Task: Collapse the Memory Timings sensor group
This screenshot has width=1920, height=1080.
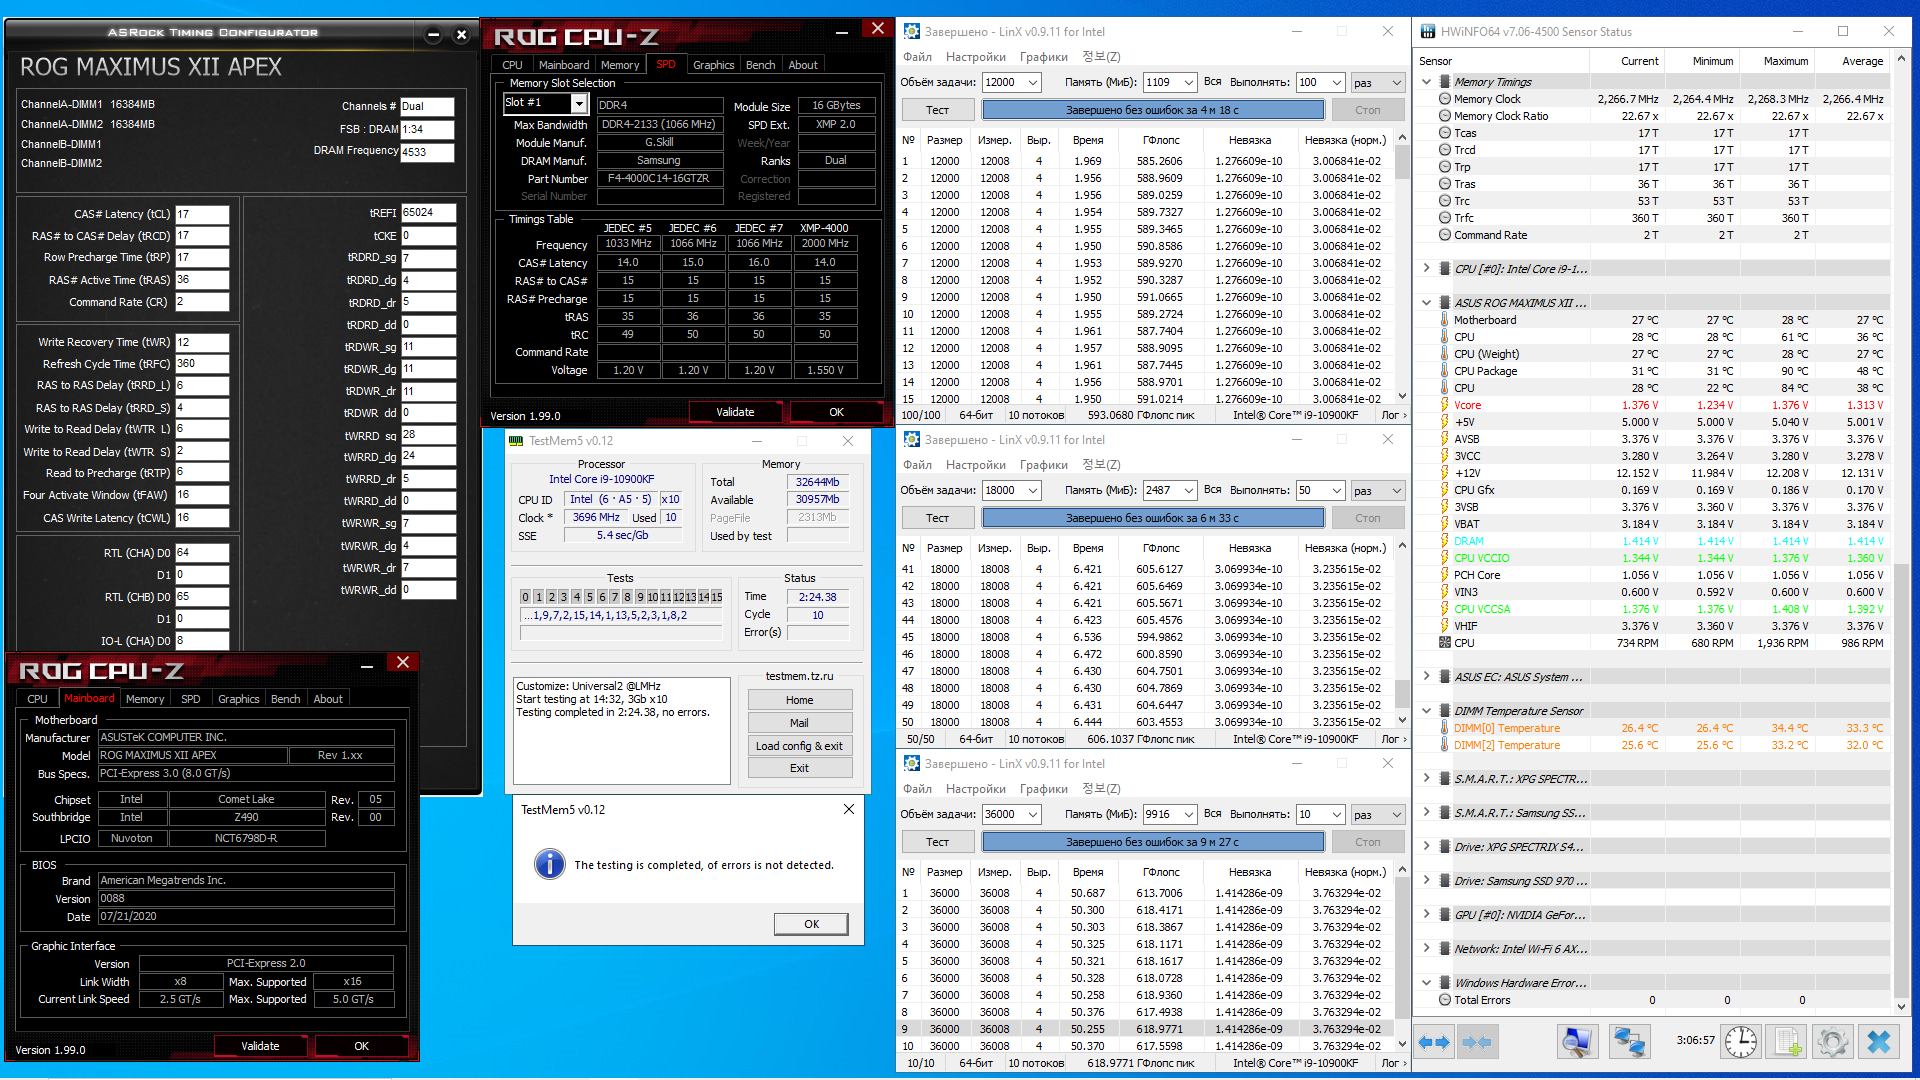Action: [1426, 82]
